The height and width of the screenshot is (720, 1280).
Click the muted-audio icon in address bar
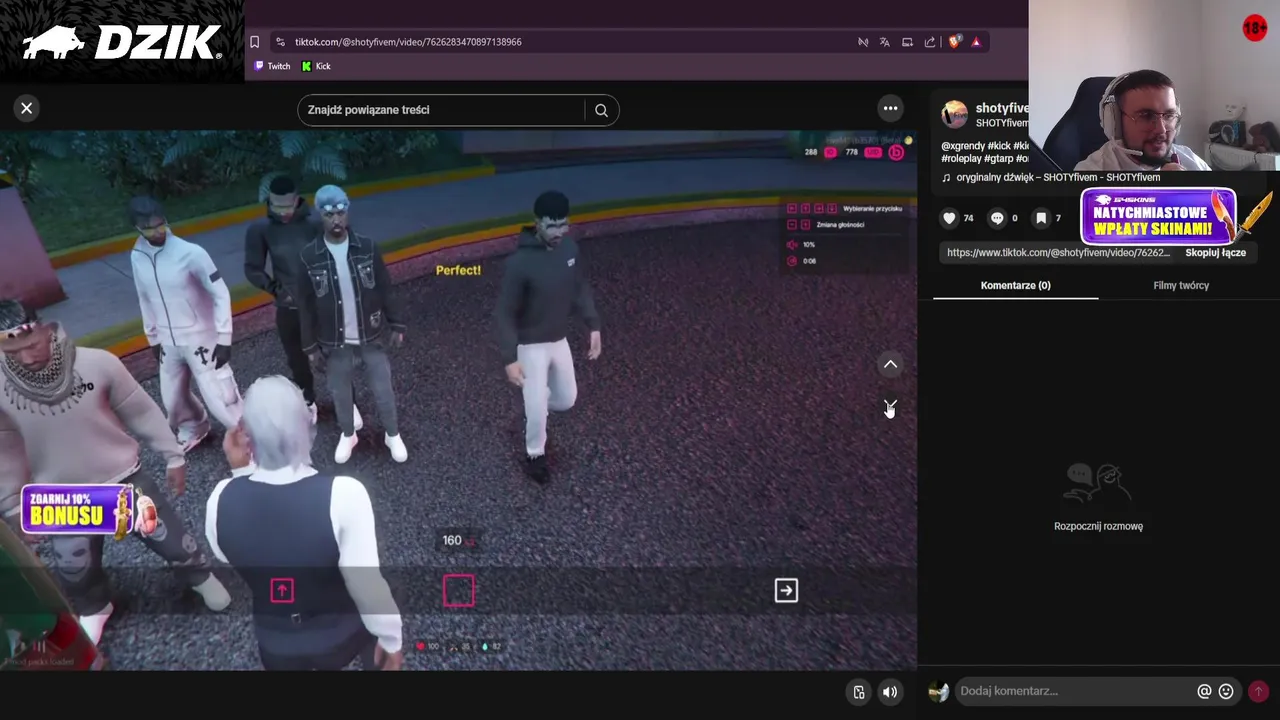(x=863, y=42)
